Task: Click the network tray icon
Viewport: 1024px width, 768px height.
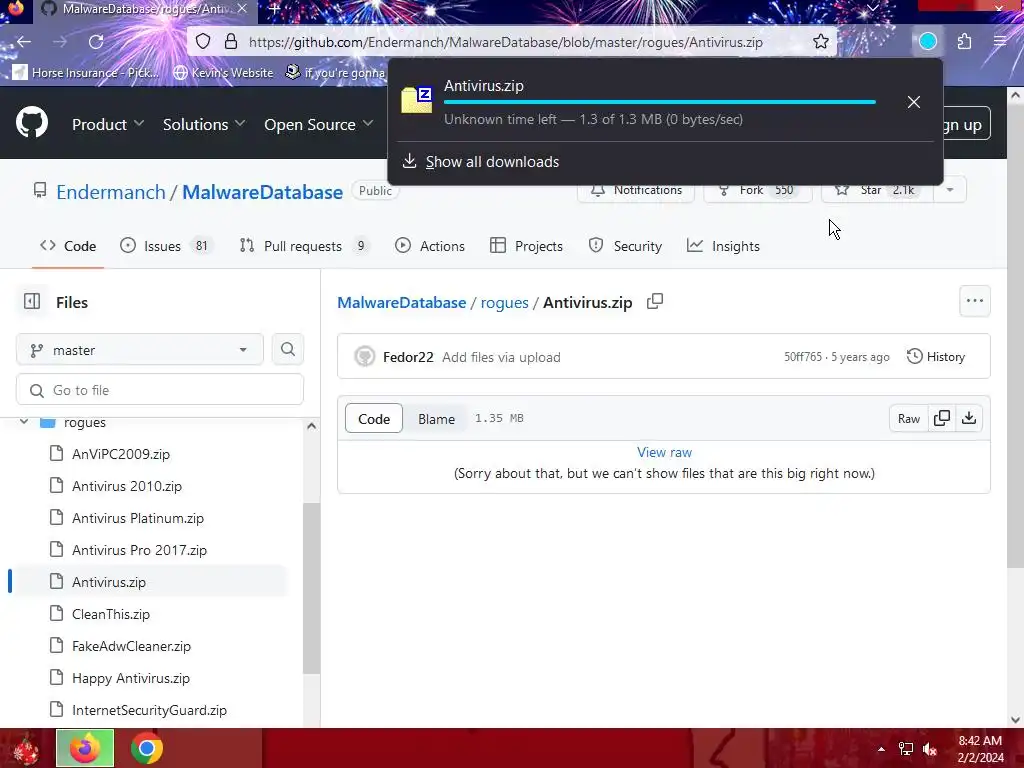Action: (x=906, y=749)
